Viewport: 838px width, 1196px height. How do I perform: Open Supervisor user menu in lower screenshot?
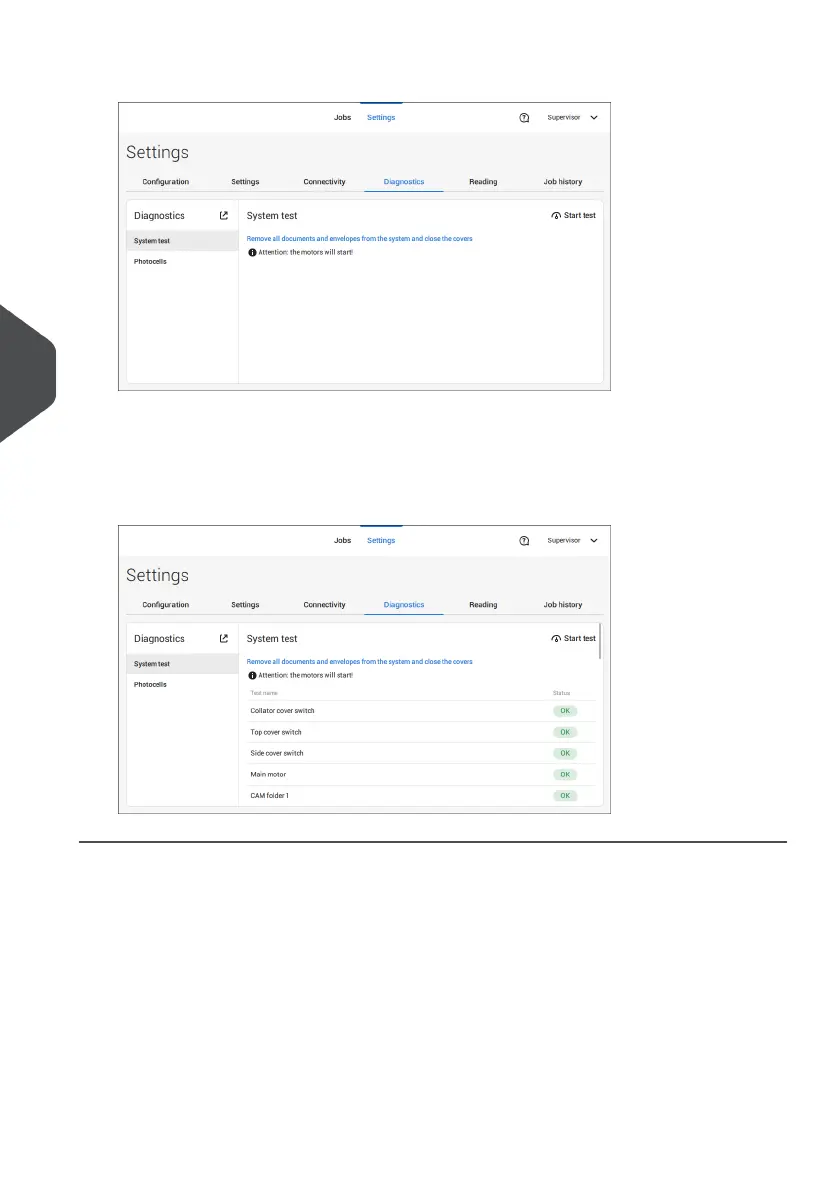coord(572,541)
